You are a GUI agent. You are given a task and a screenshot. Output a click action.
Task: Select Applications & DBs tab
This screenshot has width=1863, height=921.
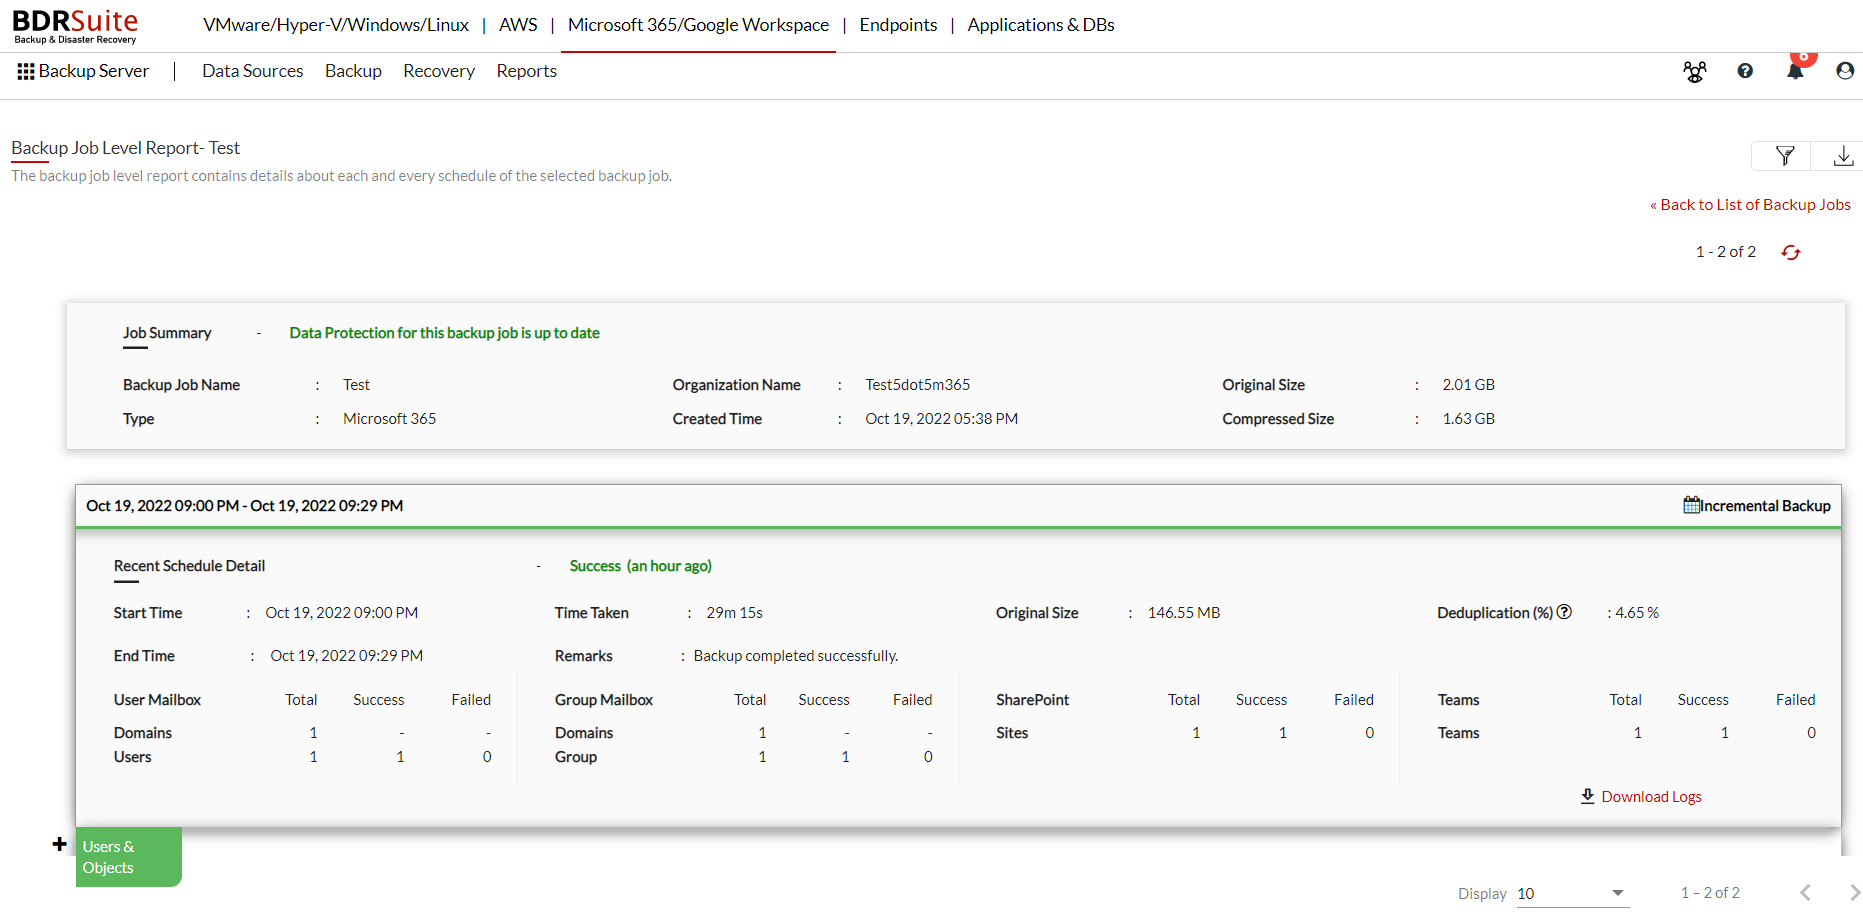pos(1041,25)
